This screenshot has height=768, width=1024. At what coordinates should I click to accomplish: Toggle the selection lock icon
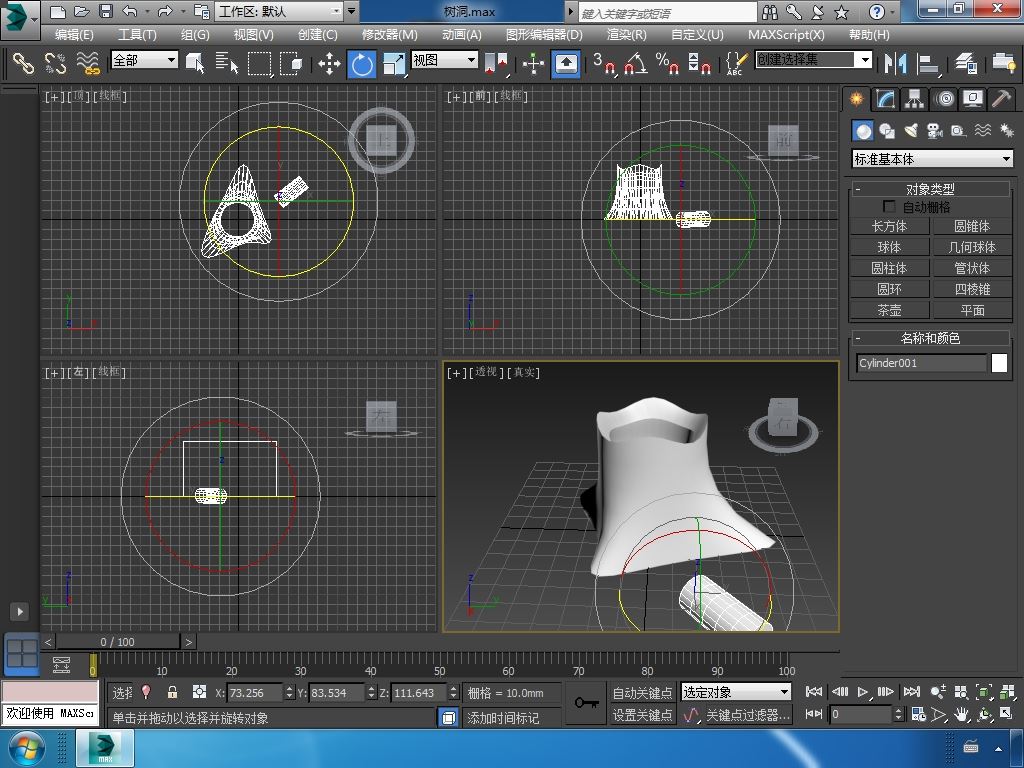coord(172,692)
